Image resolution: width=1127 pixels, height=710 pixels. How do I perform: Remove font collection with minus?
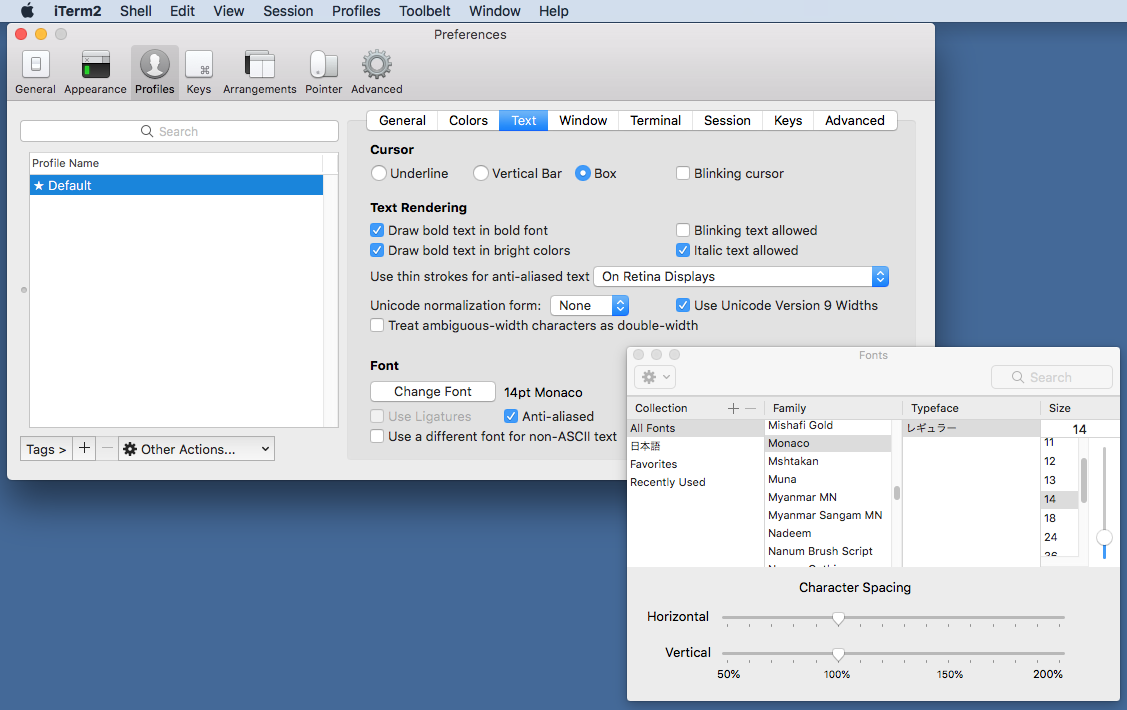(750, 408)
